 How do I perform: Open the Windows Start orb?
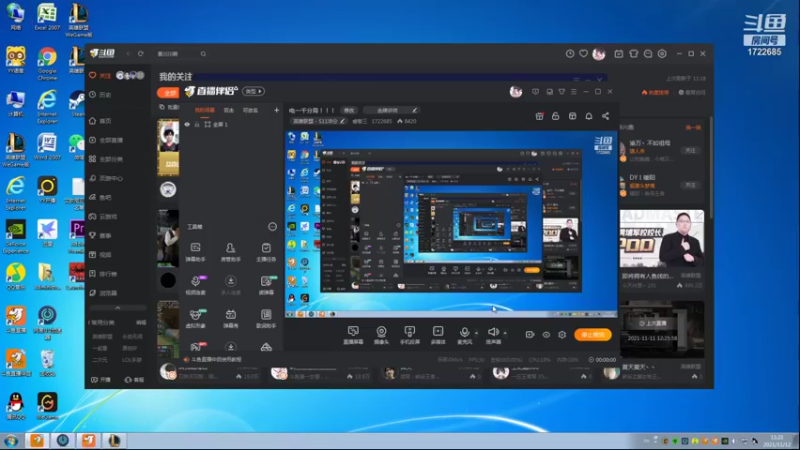[x=11, y=440]
